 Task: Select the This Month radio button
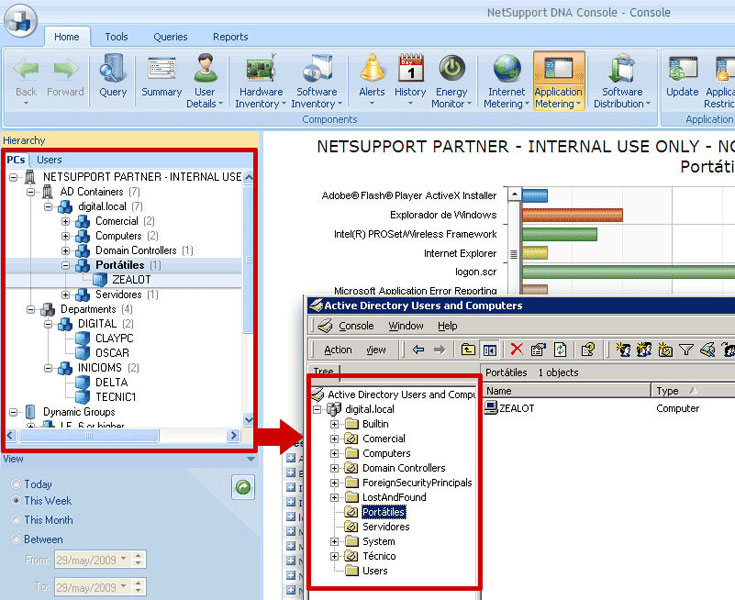pyautogui.click(x=16, y=519)
